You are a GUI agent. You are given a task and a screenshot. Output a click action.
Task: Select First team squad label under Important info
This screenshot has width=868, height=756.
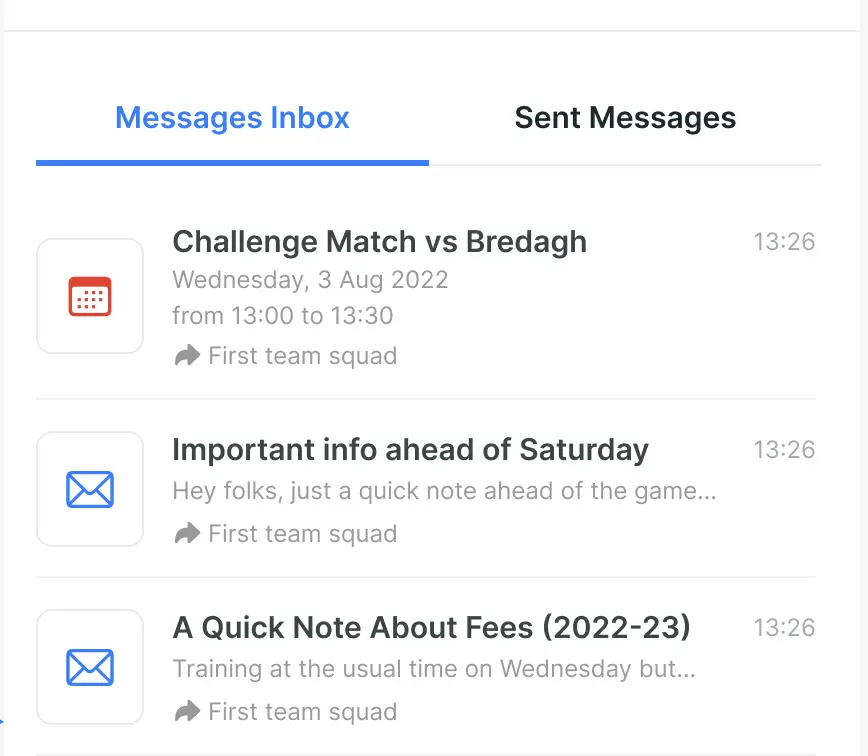click(x=302, y=534)
